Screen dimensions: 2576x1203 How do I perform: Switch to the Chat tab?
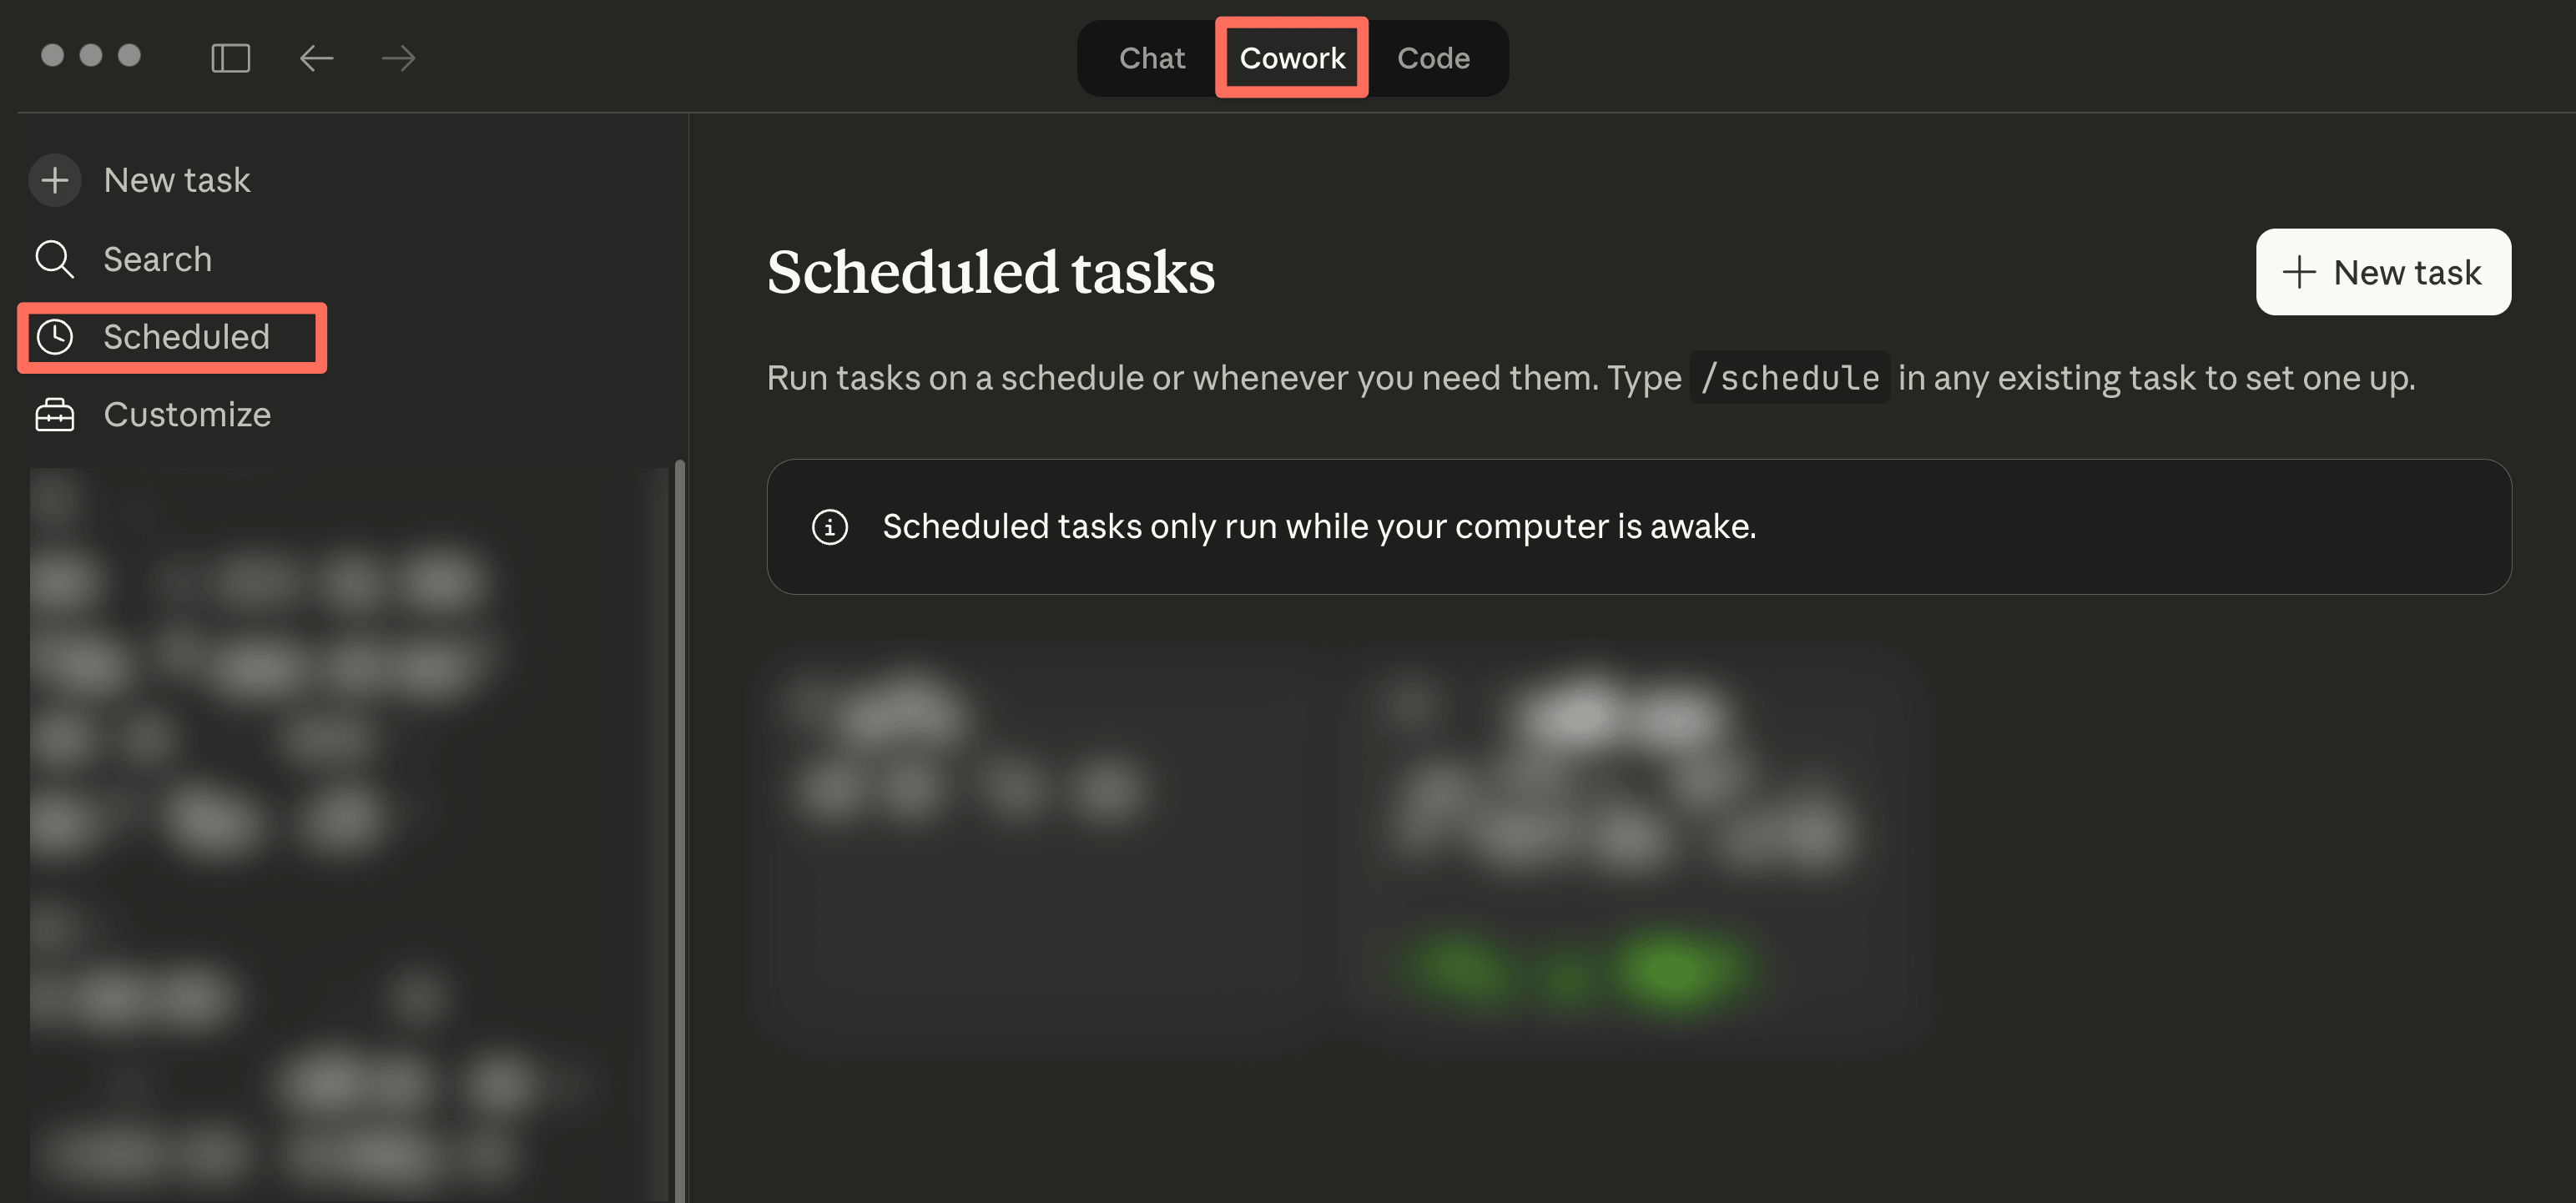point(1151,57)
